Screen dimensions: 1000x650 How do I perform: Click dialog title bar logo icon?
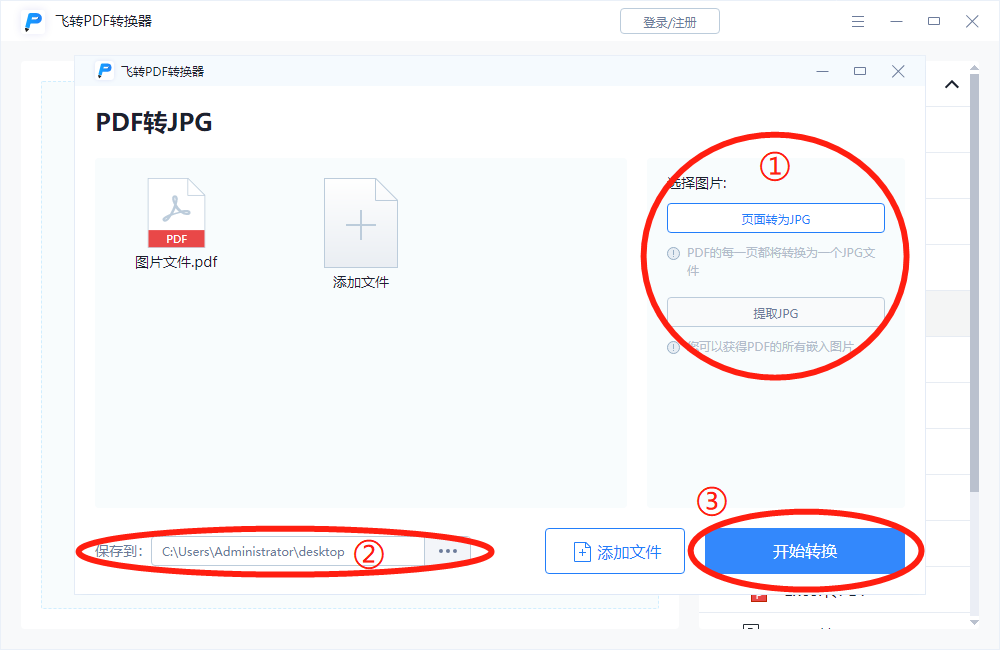pyautogui.click(x=105, y=71)
